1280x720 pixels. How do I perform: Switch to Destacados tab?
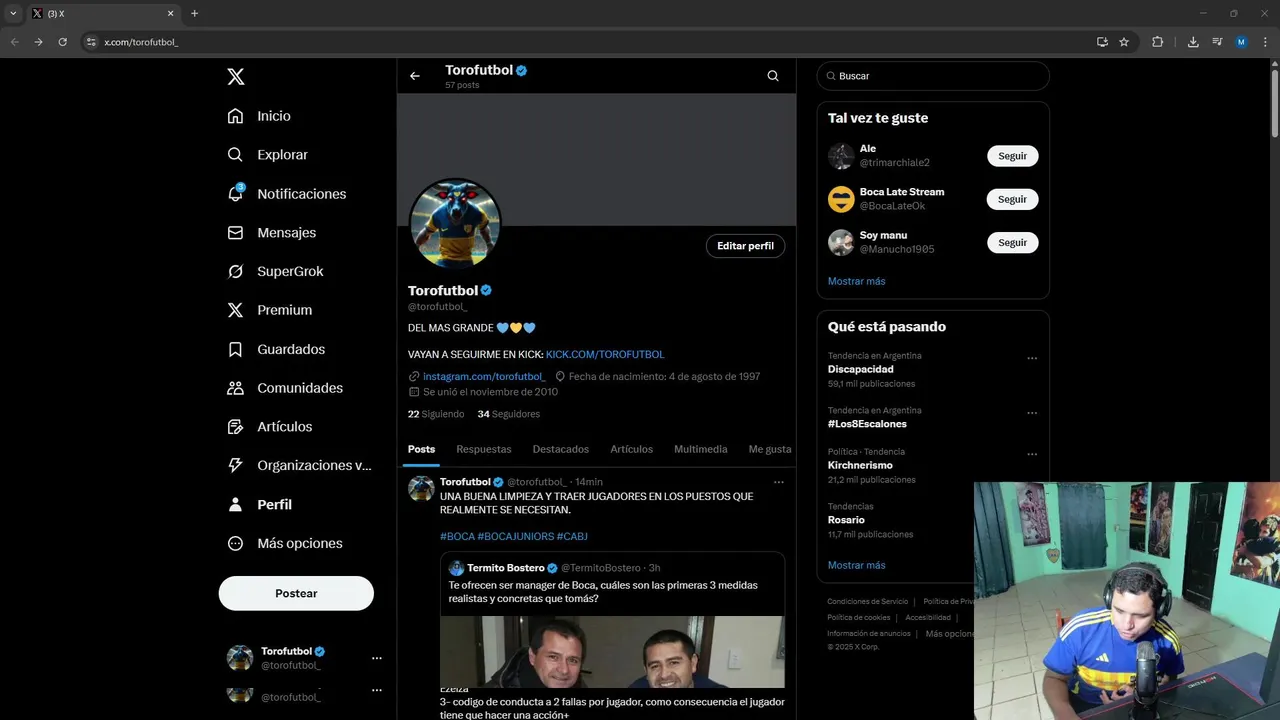[561, 449]
